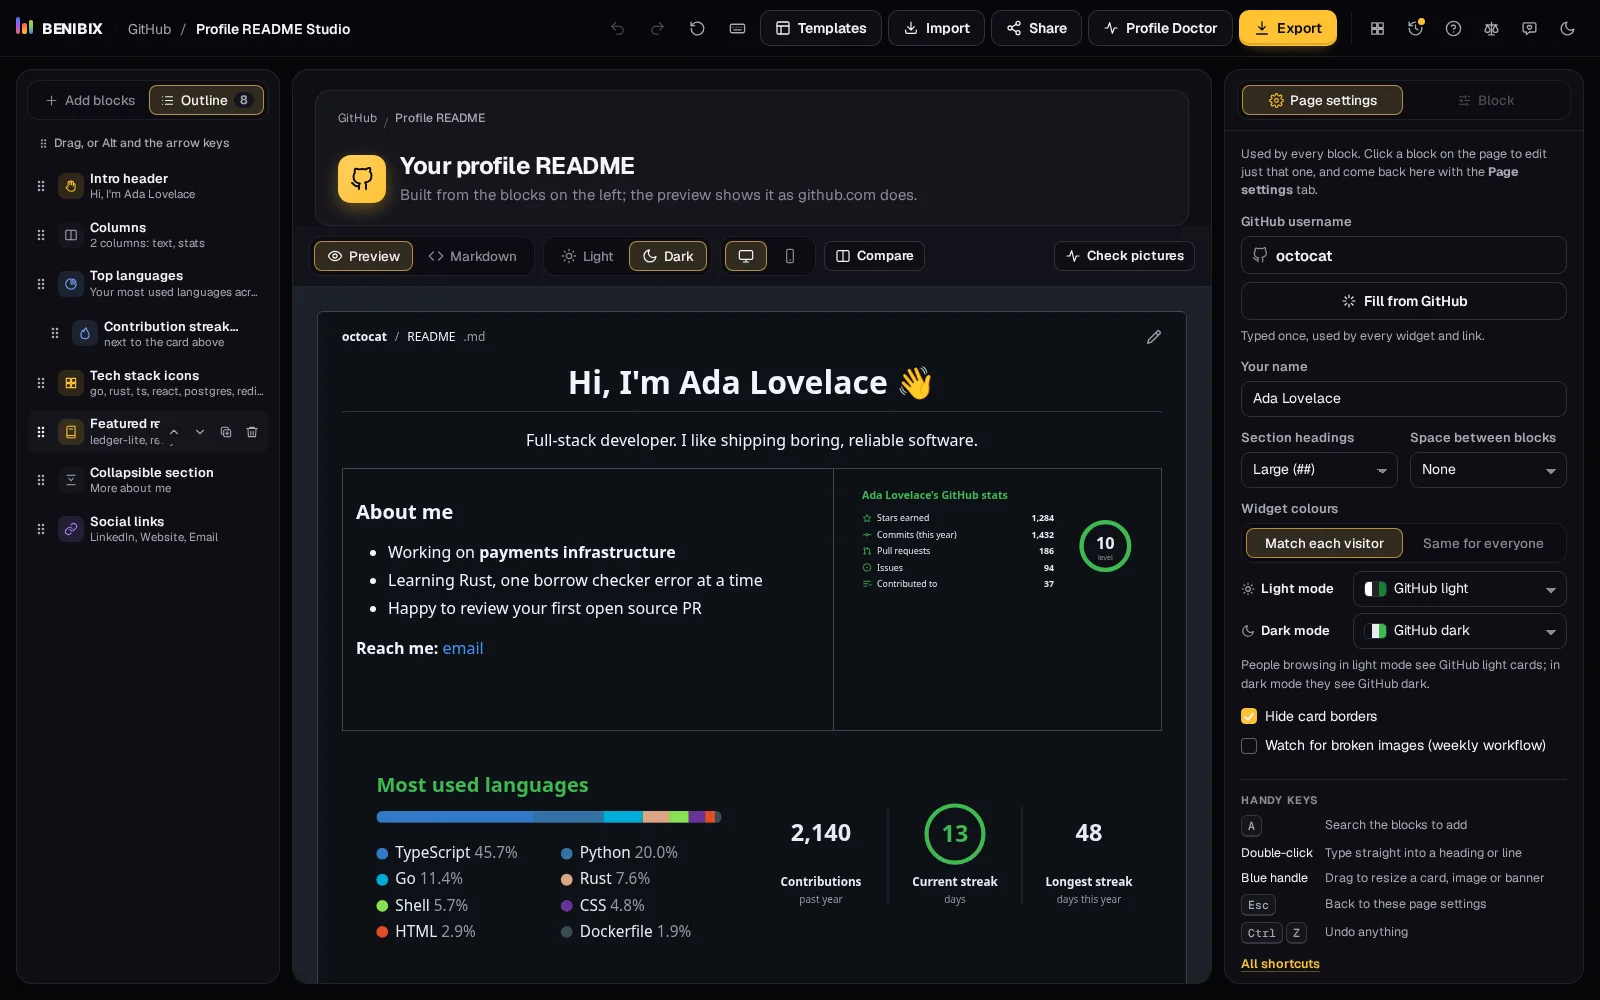Open the history clock icon with orange dot
The height and width of the screenshot is (1000, 1600).
coord(1415,29)
